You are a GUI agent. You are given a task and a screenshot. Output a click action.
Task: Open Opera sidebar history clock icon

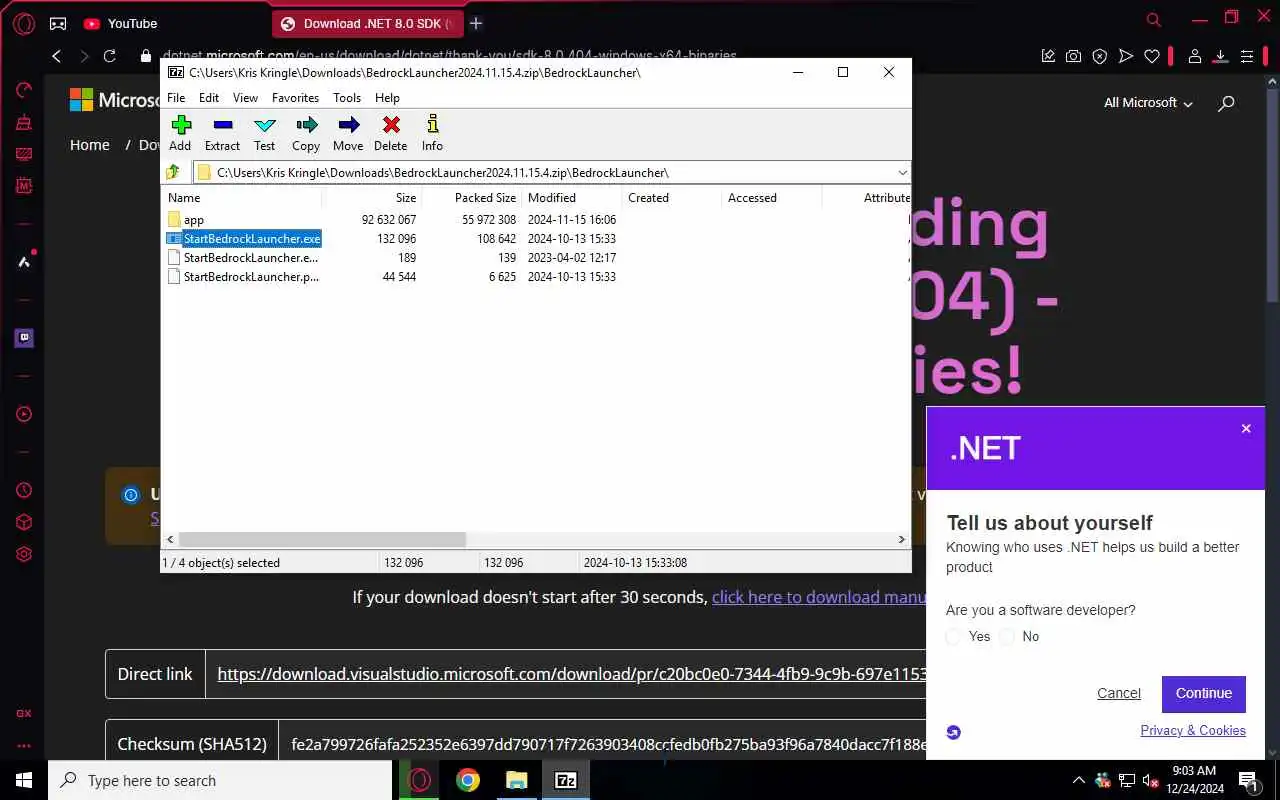(24, 490)
